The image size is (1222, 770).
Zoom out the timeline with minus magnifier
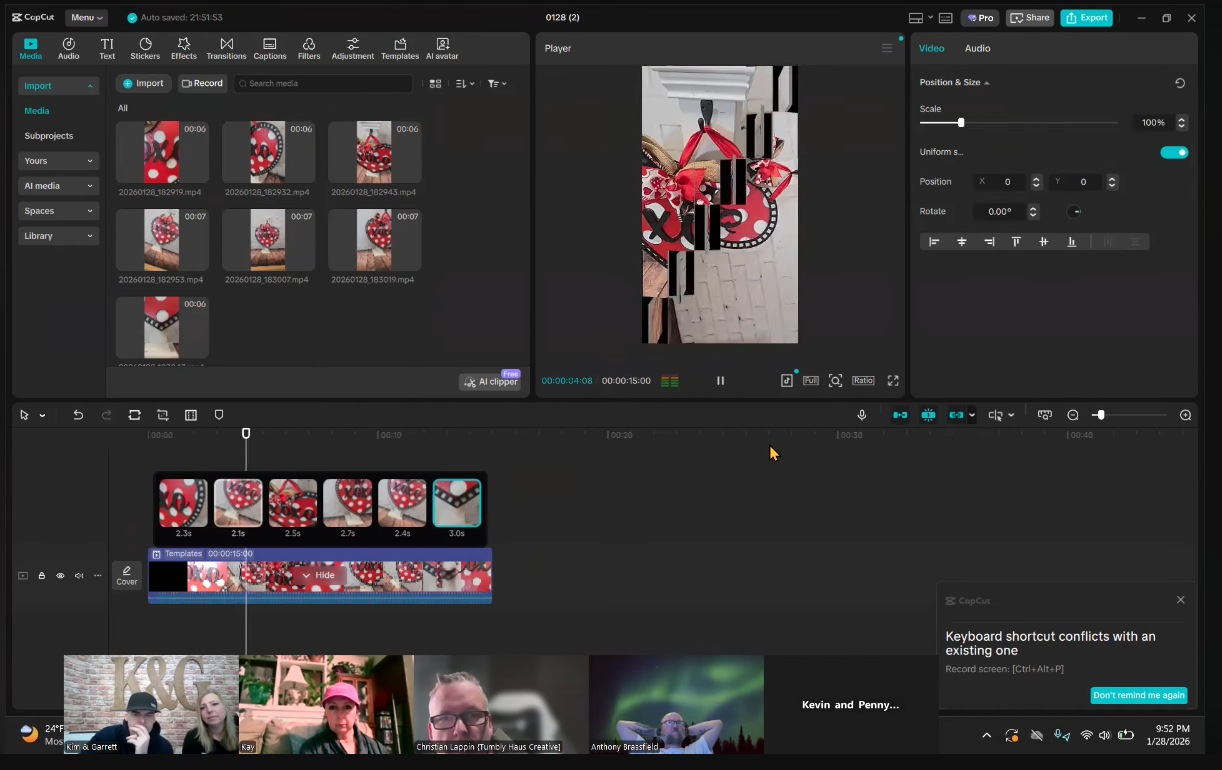1073,415
